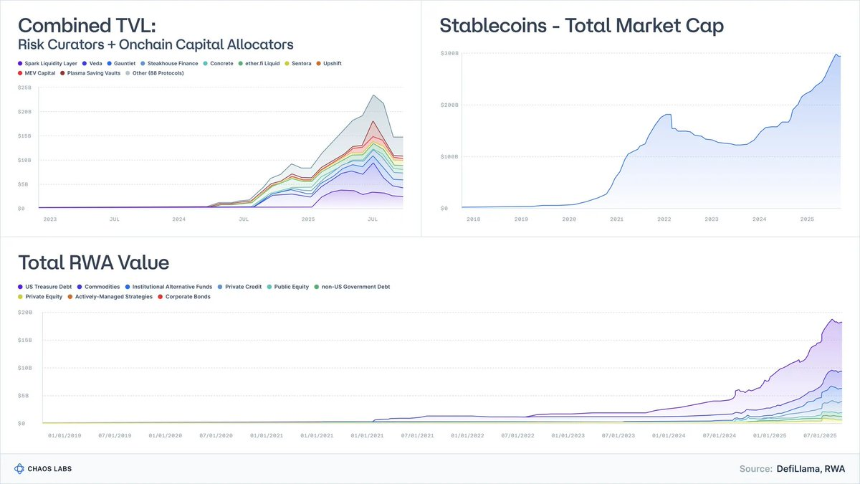Select Institutional Alternative Funds legend entry
The image size is (860, 484).
point(168,286)
